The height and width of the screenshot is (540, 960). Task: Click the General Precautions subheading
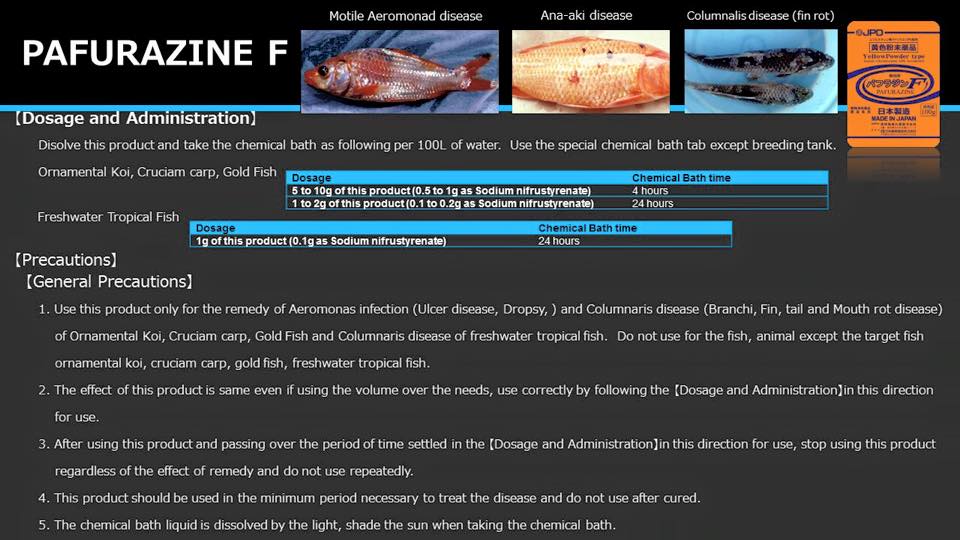click(109, 282)
